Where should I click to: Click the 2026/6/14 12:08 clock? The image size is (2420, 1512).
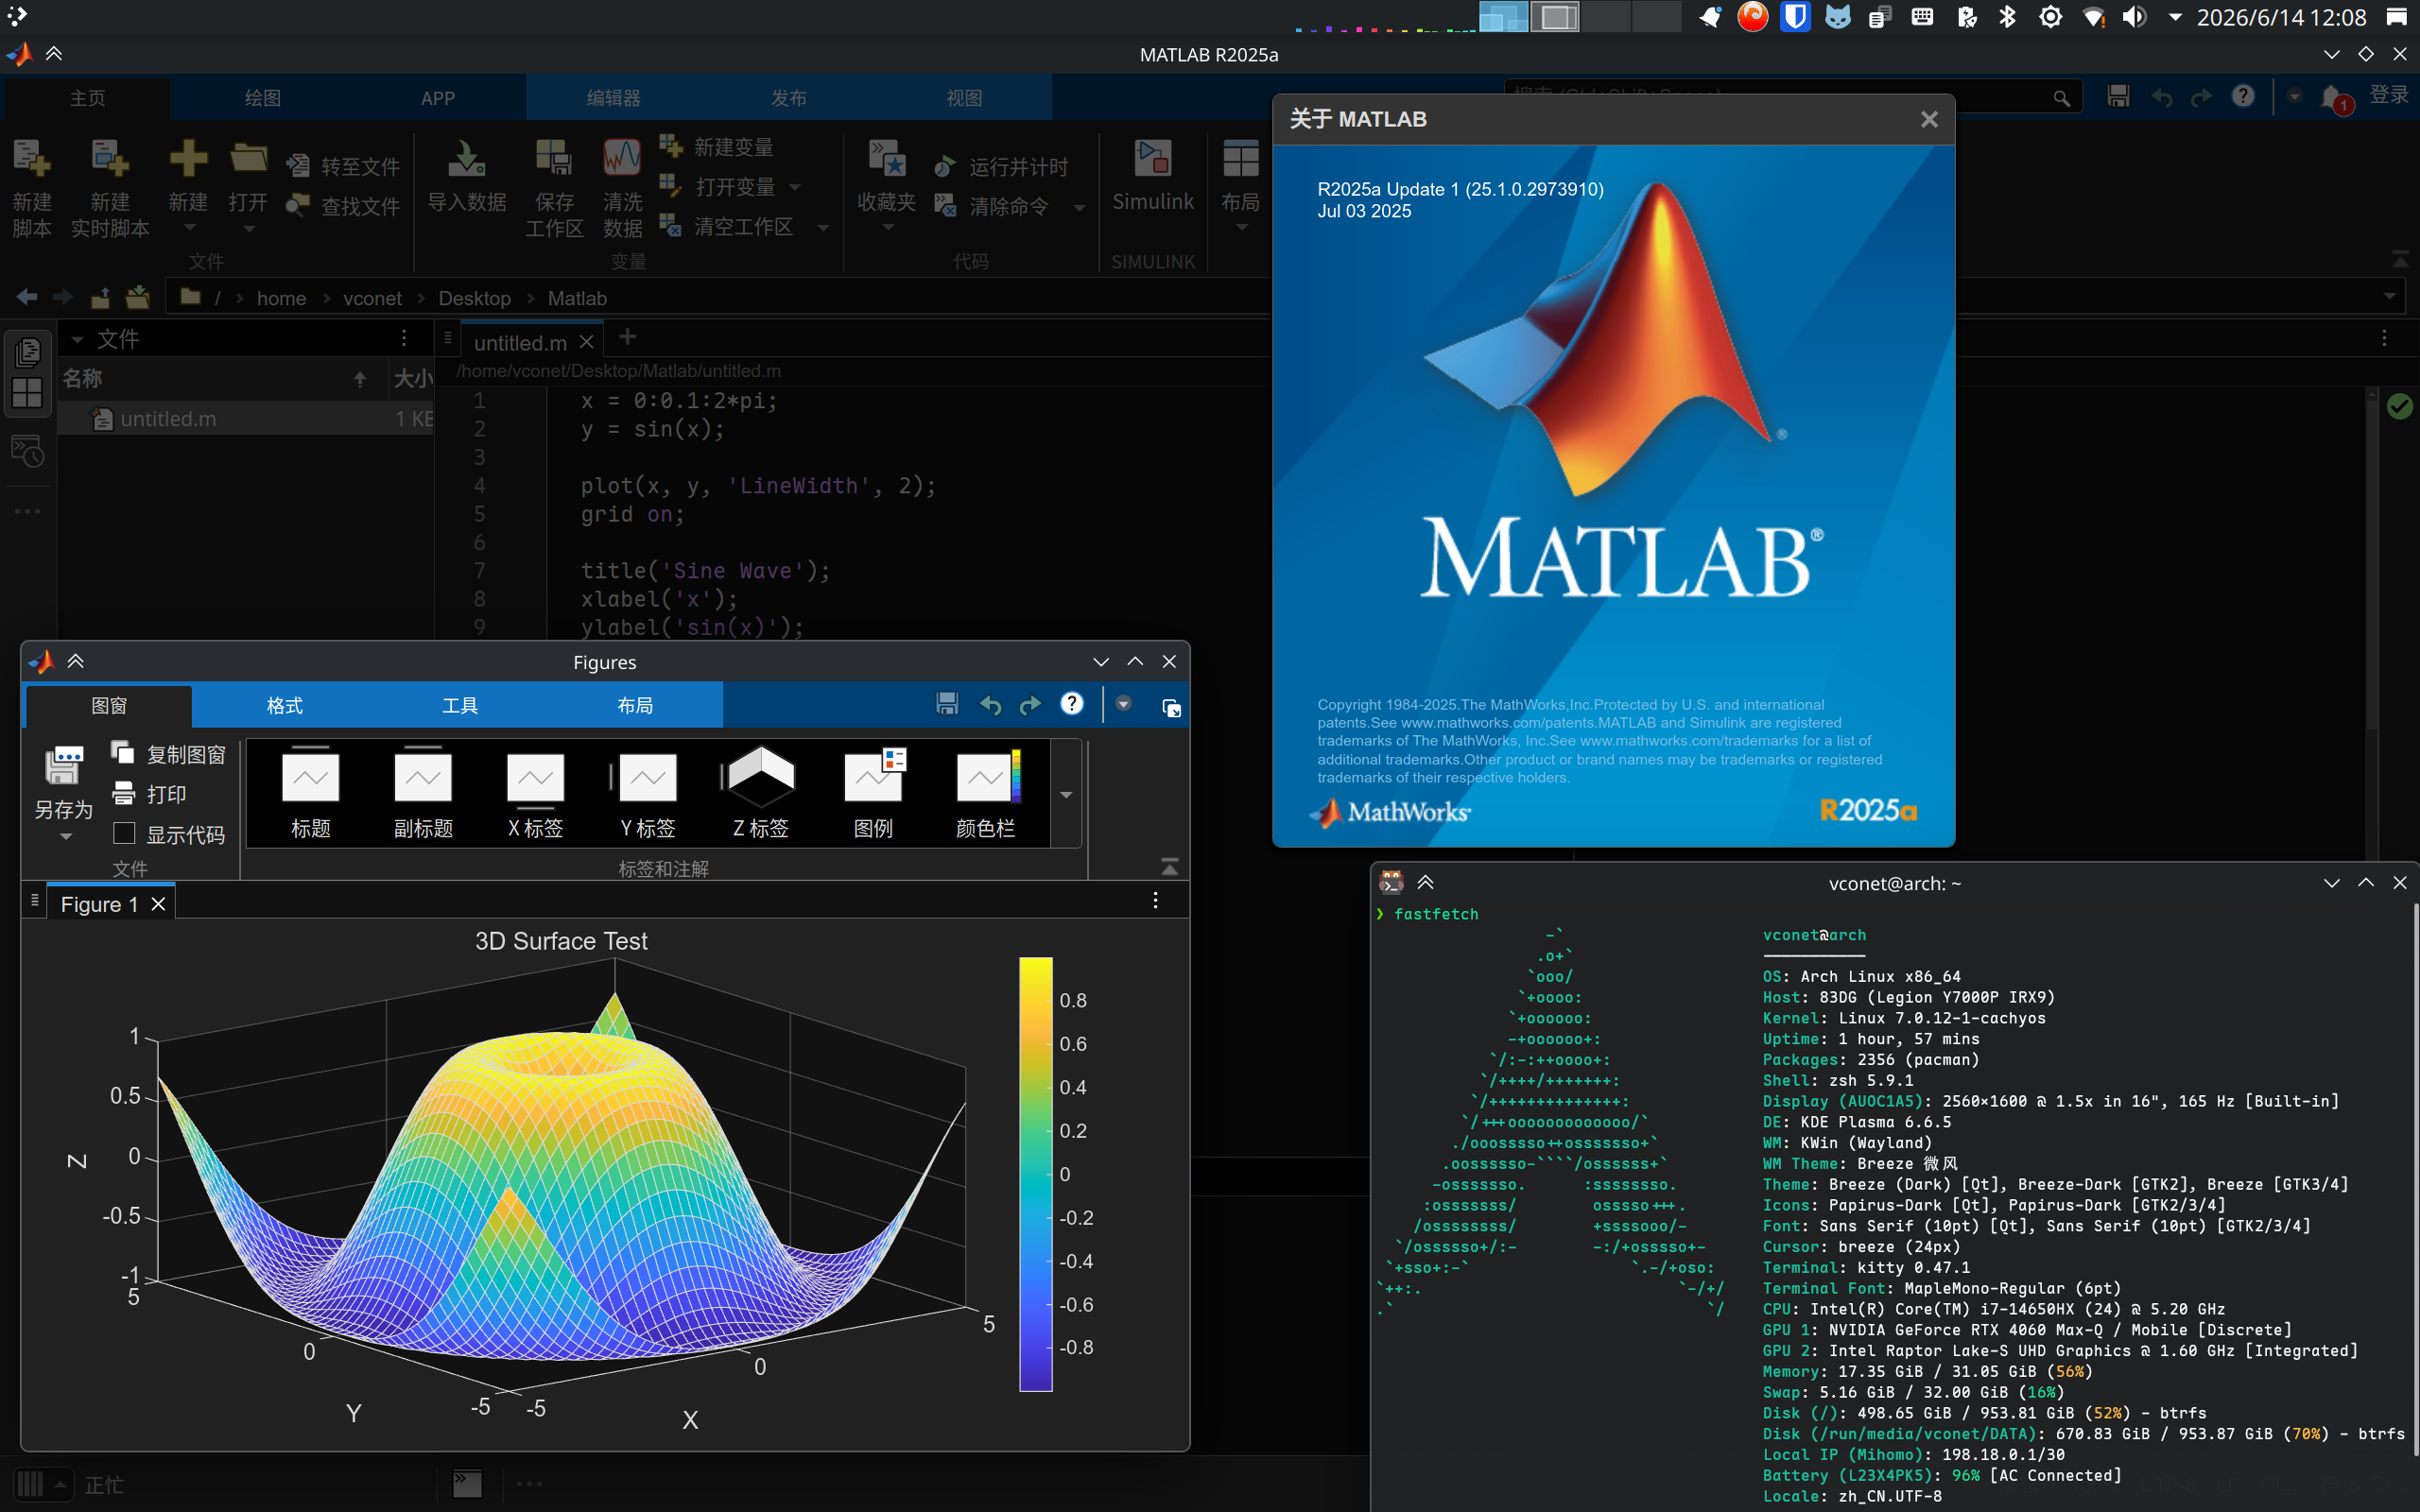2282,17
